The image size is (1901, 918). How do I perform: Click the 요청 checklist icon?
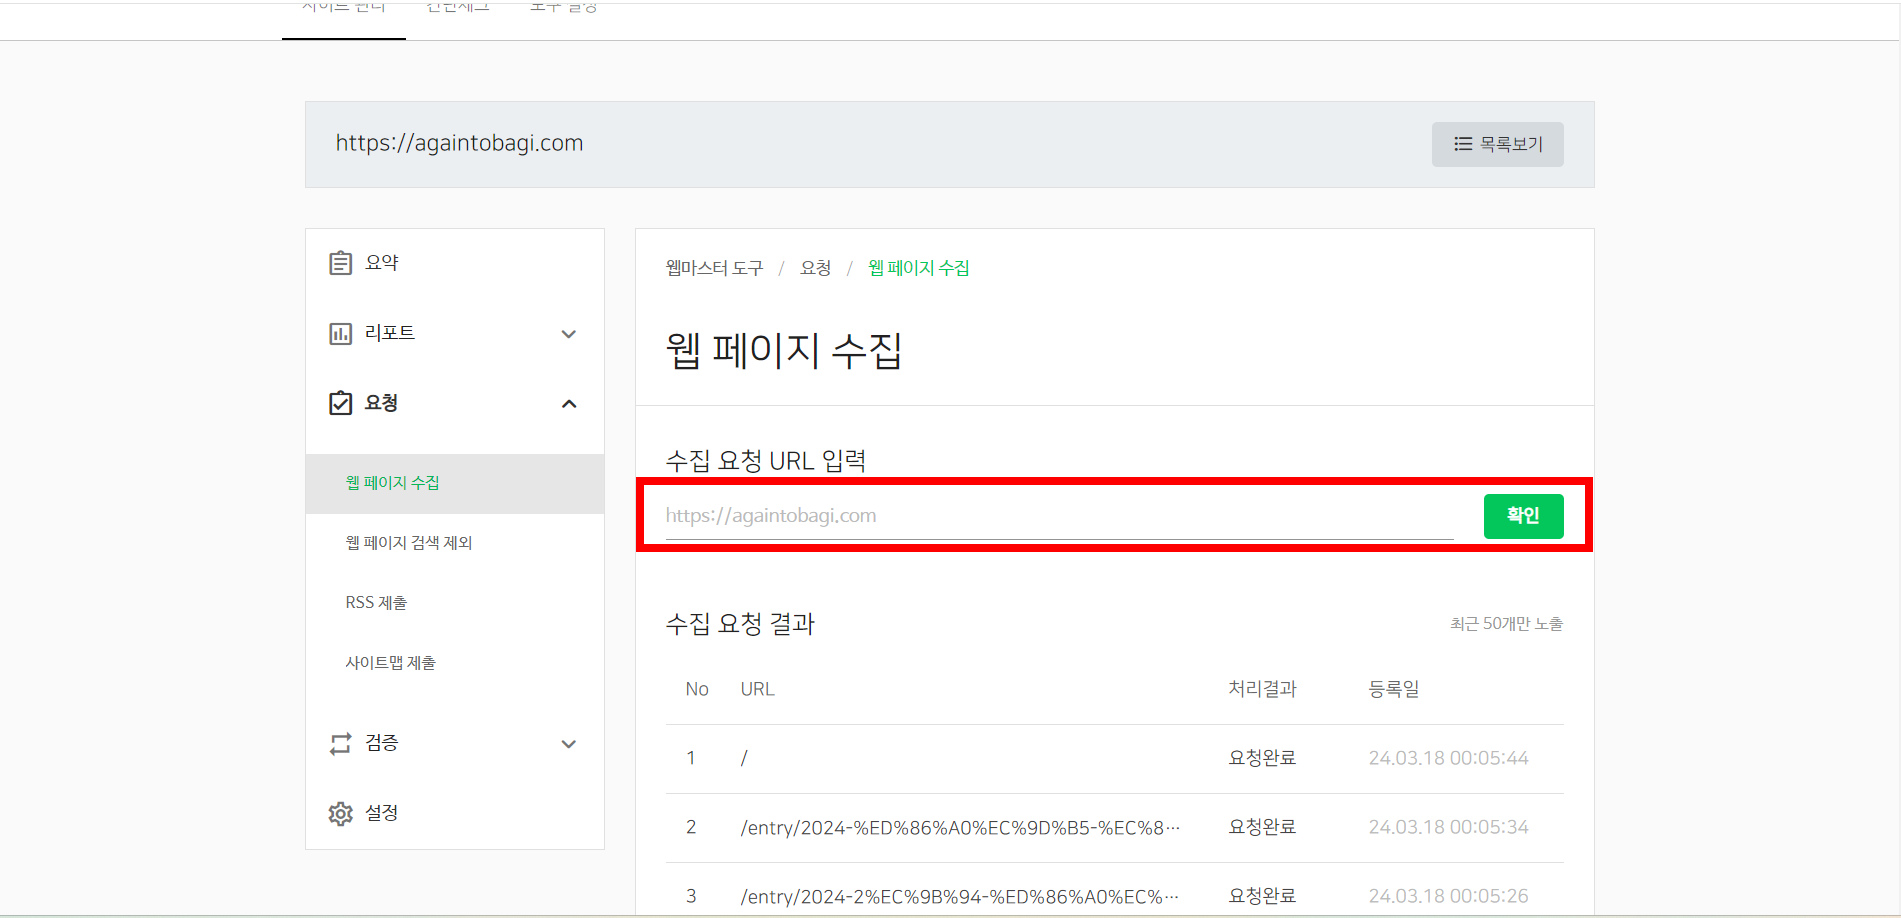pyautogui.click(x=341, y=402)
